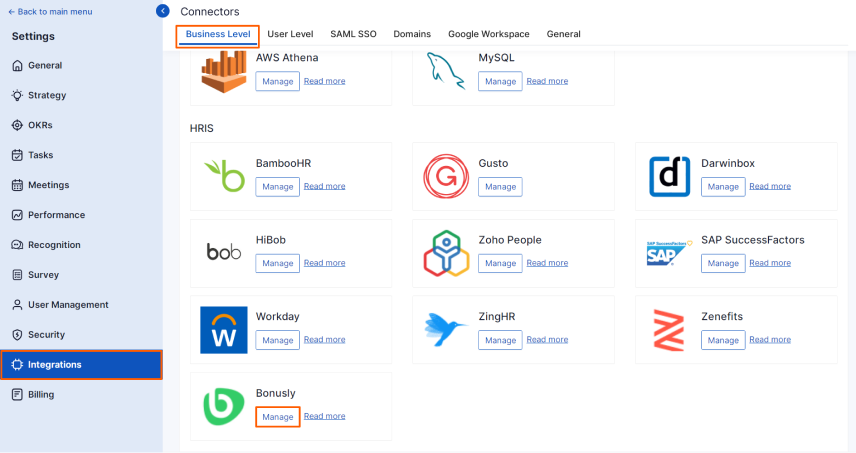Read more about BambooHR
The image size is (856, 453).
(x=324, y=186)
